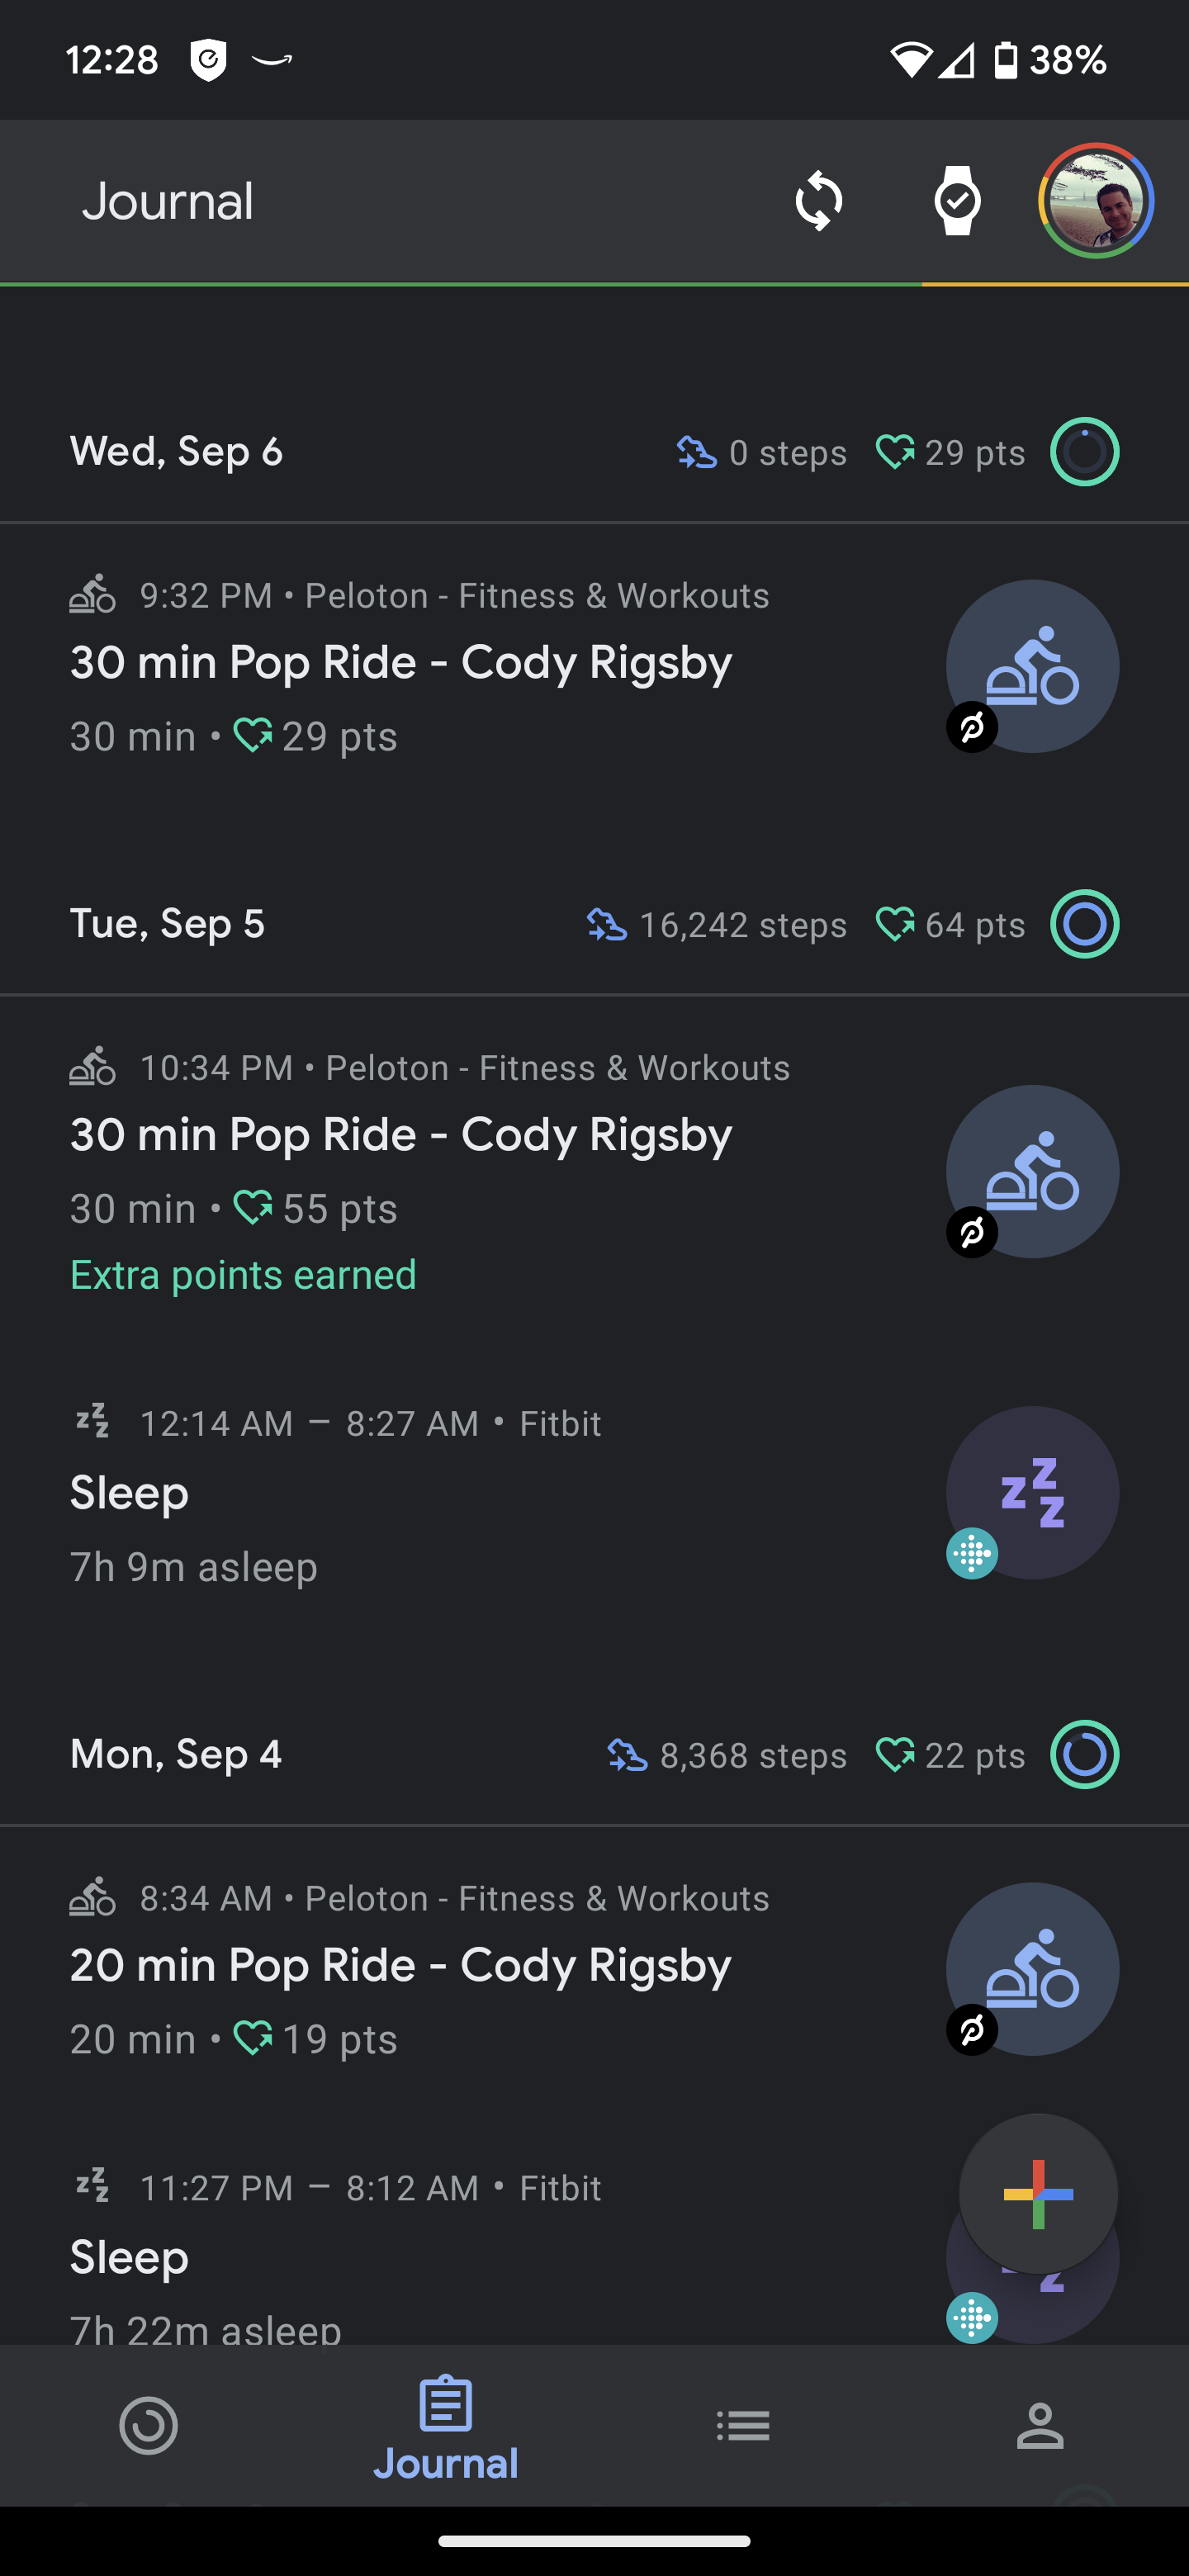Tap sleep icon for 7h 9m entry
Viewport: 1189px width, 2576px height.
coord(1032,1492)
